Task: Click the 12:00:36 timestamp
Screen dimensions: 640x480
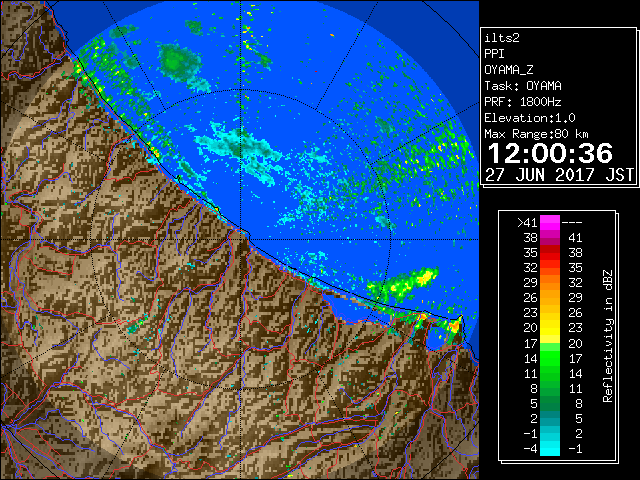Action: click(x=550, y=153)
